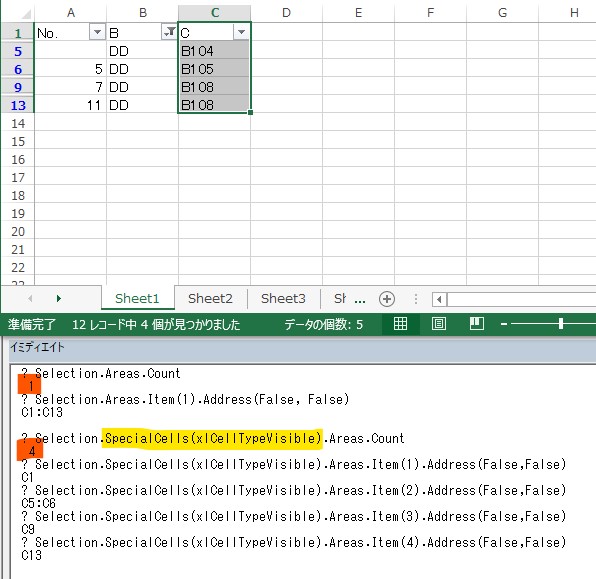Select row header 5
Image resolution: width=596 pixels, height=579 pixels.
click(18, 51)
